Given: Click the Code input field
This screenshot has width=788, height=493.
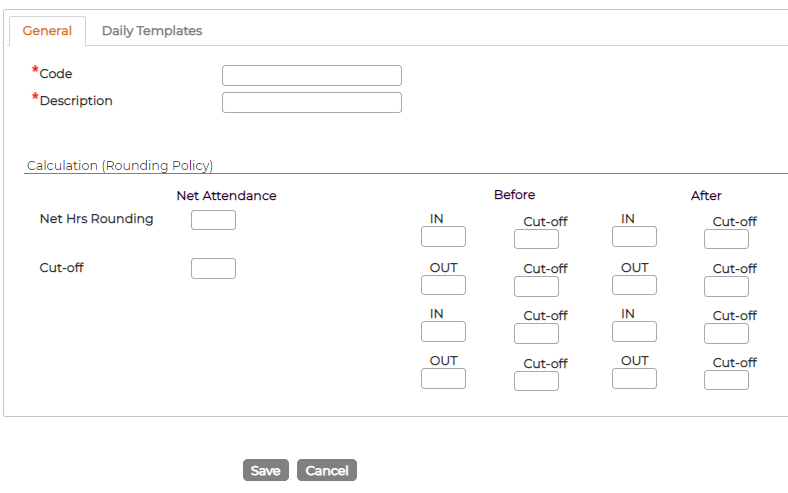Looking at the screenshot, I should 312,75.
